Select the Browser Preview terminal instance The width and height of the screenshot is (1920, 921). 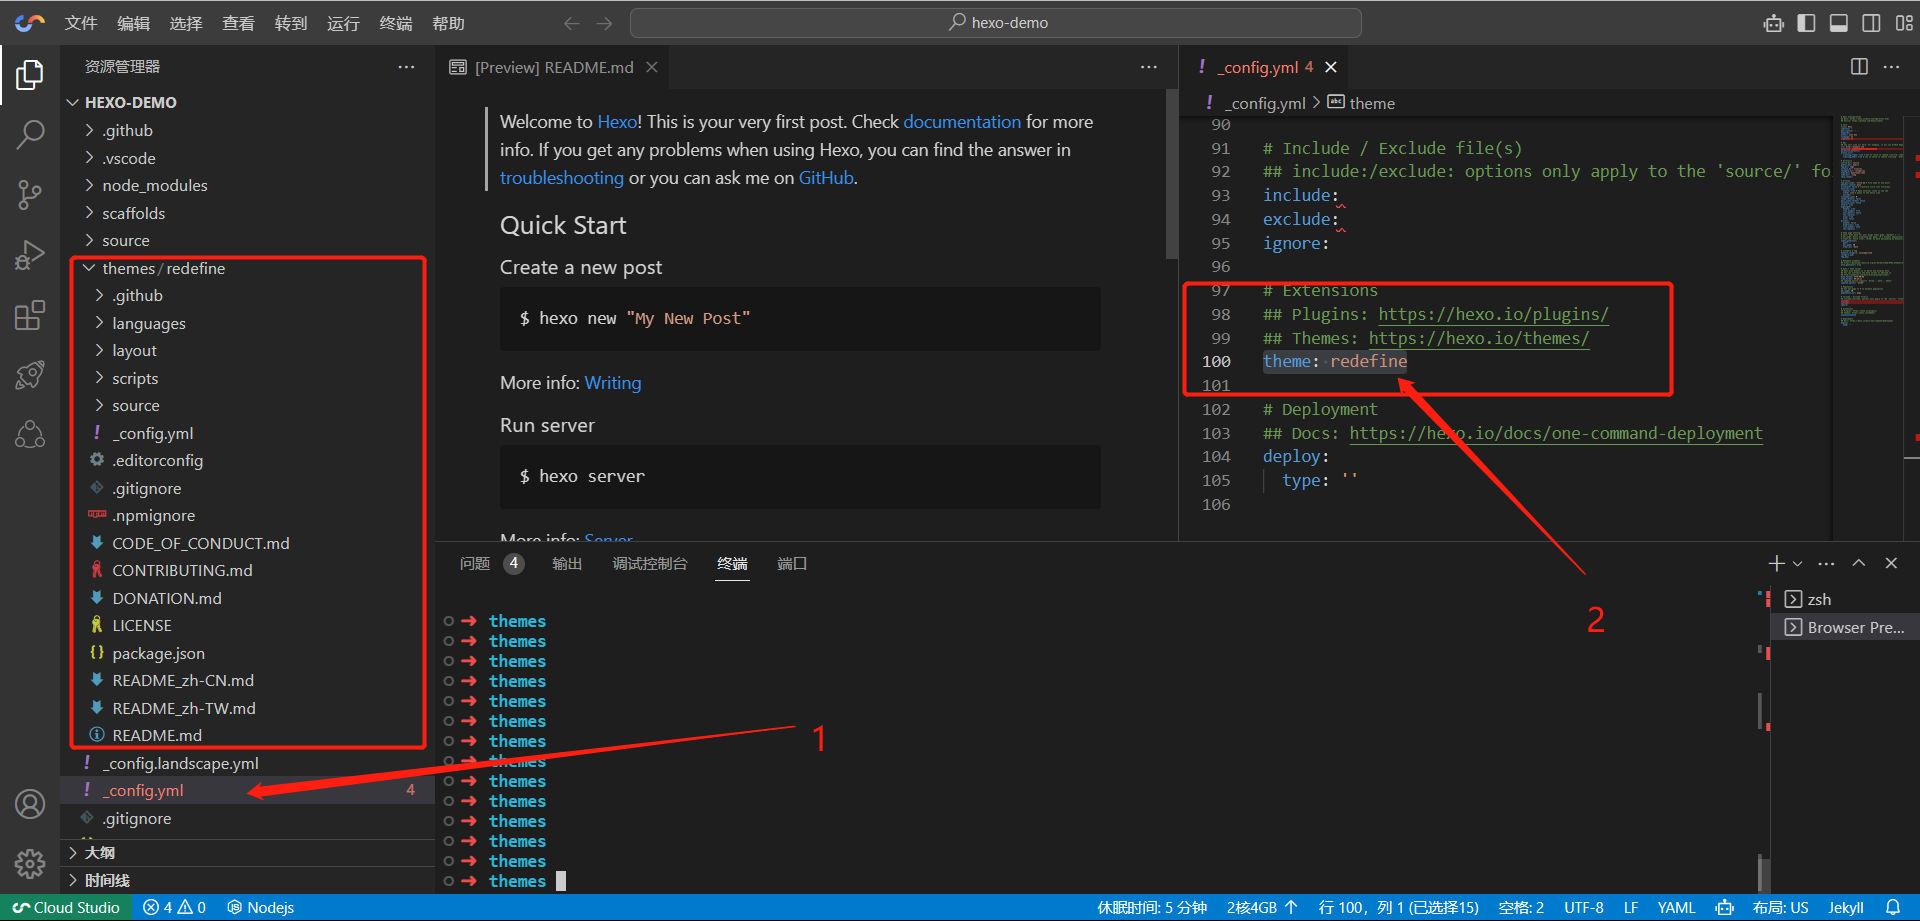1845,627
